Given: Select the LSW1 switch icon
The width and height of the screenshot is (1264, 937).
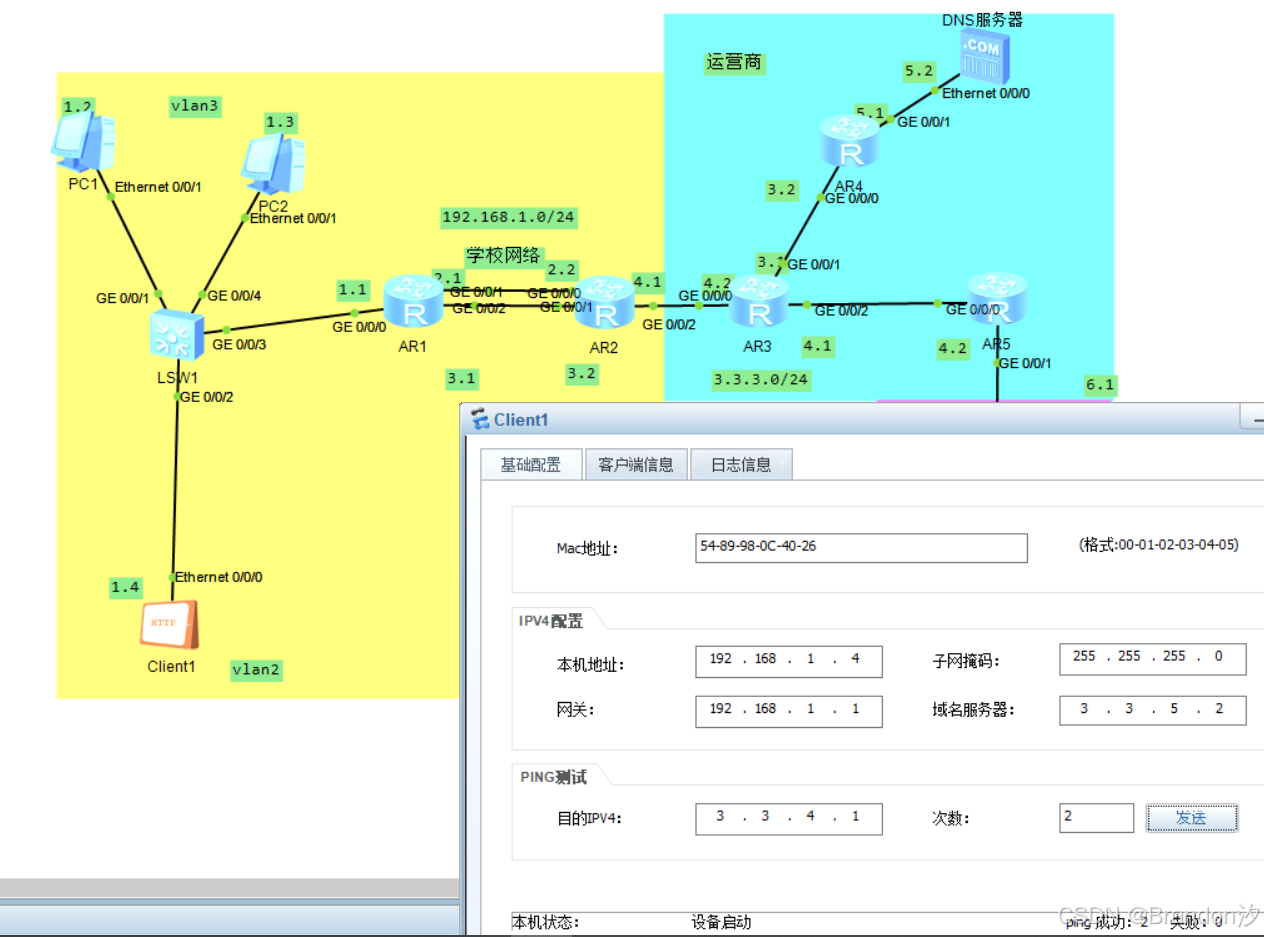Looking at the screenshot, I should click(x=176, y=334).
